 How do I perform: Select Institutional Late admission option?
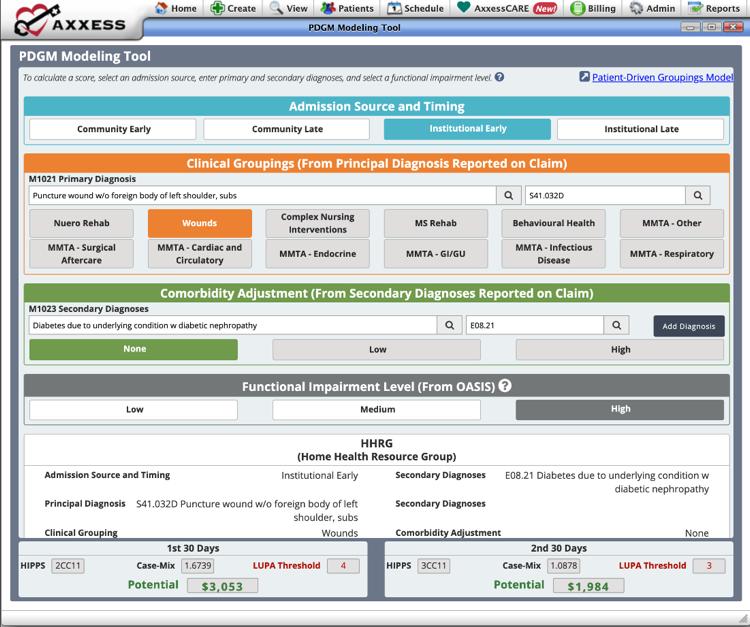640,129
